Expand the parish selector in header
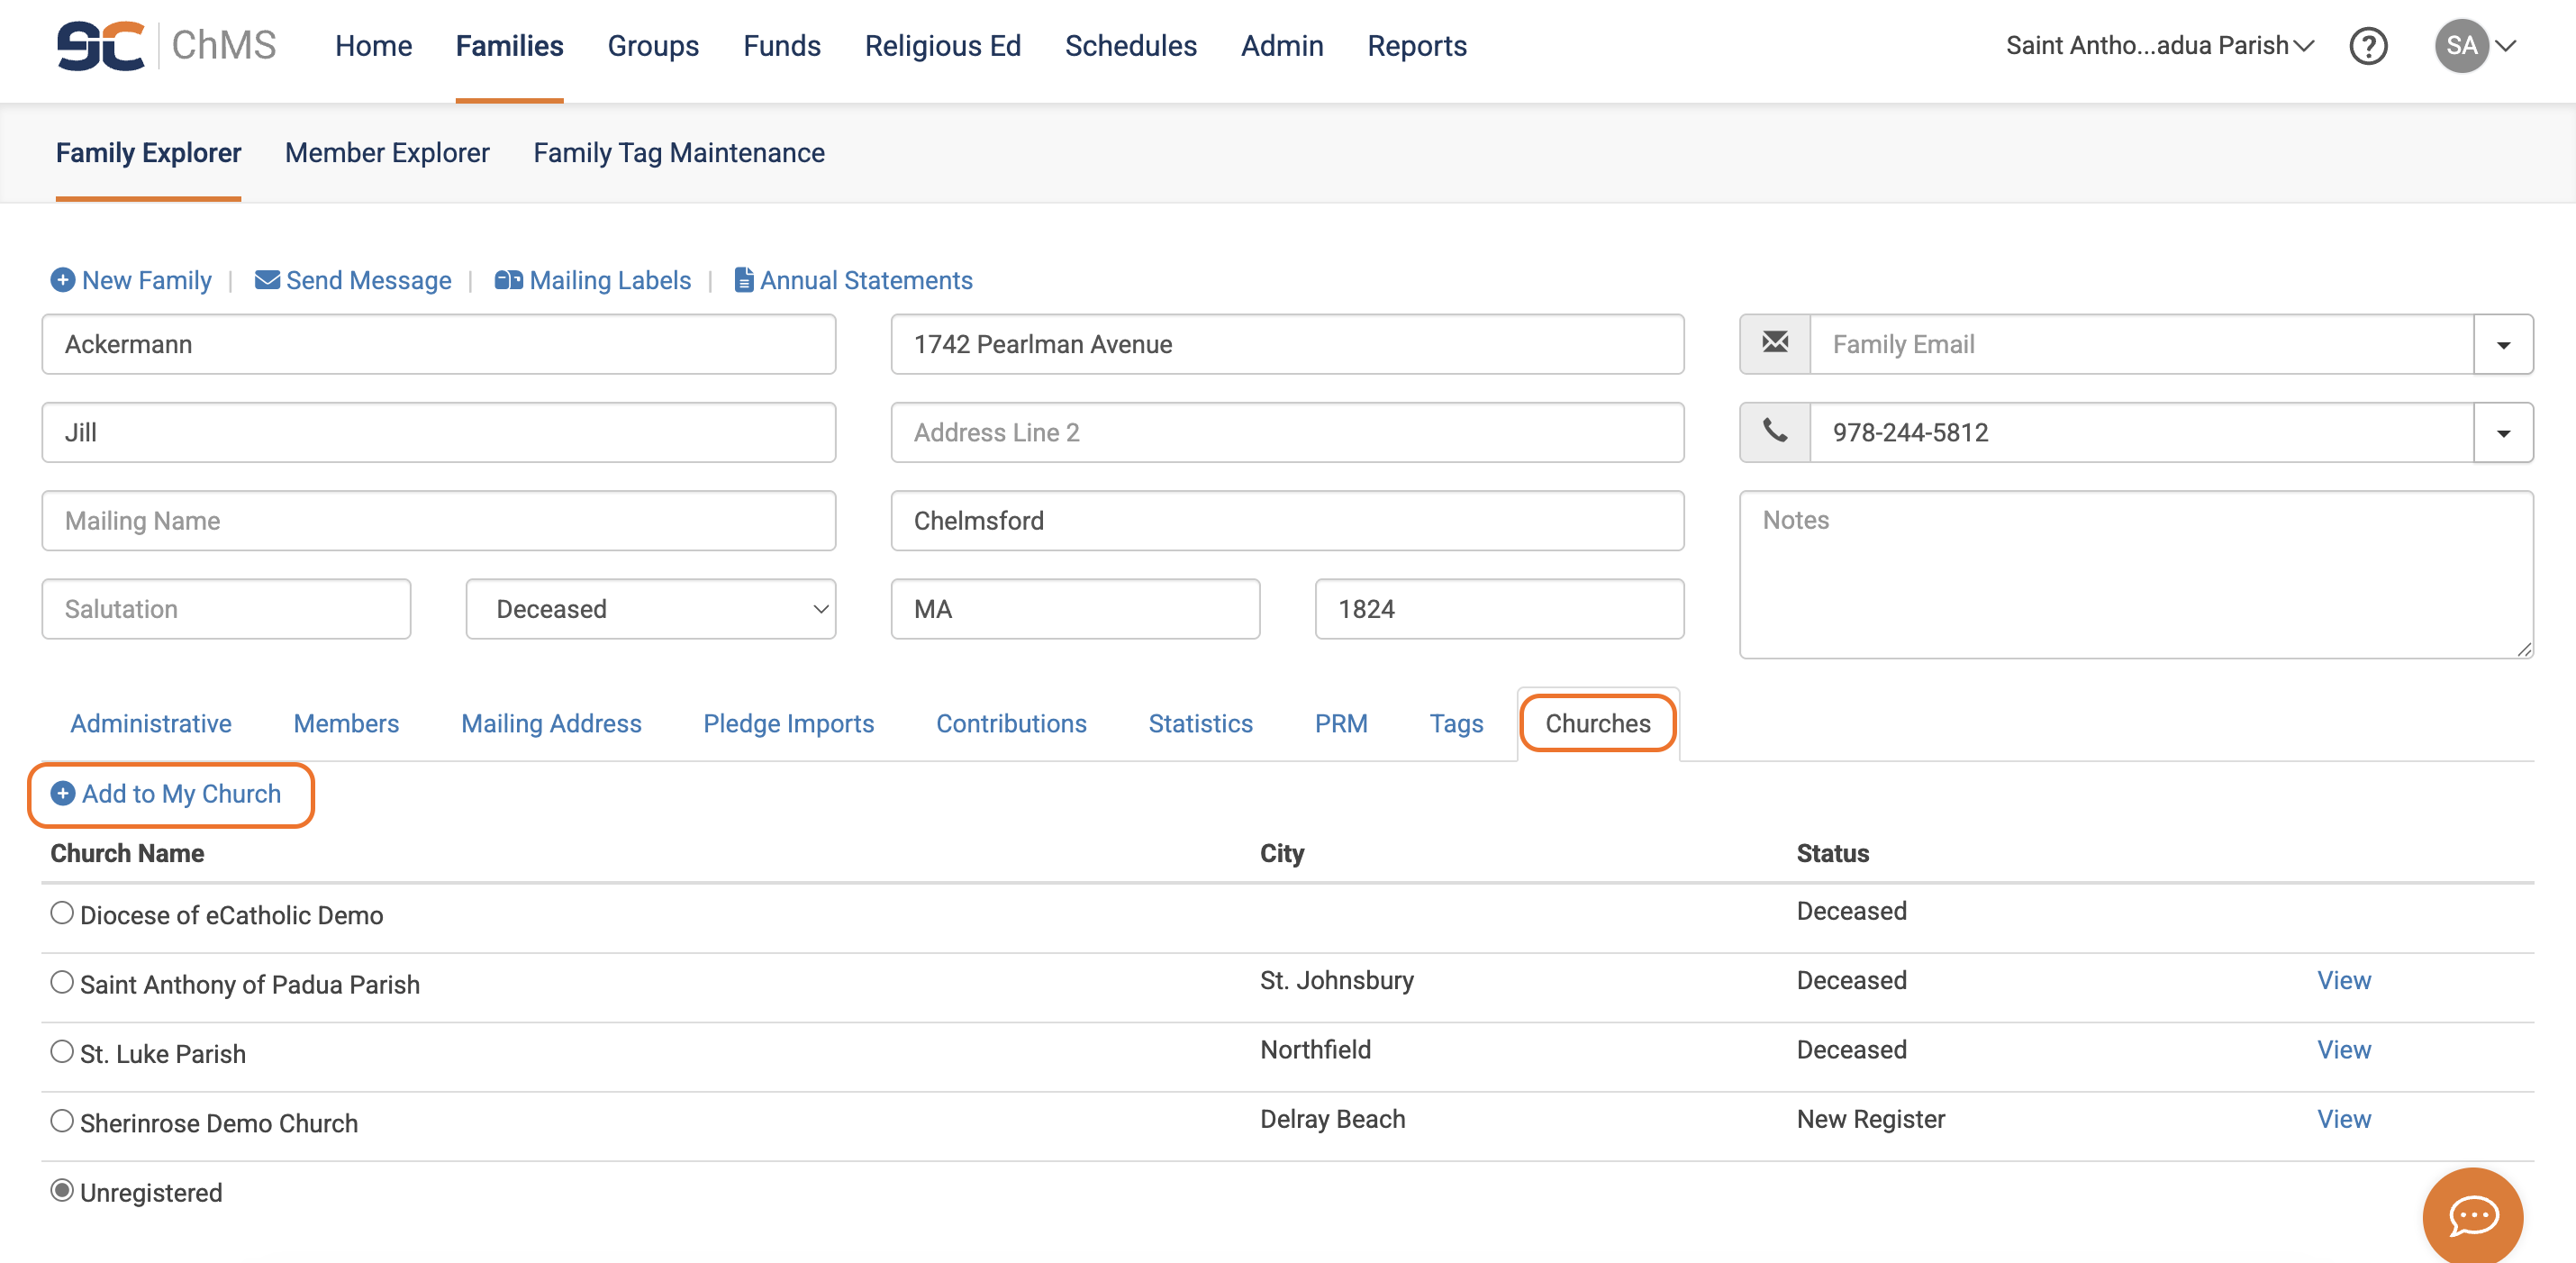The height and width of the screenshot is (1263, 2576). click(2160, 46)
